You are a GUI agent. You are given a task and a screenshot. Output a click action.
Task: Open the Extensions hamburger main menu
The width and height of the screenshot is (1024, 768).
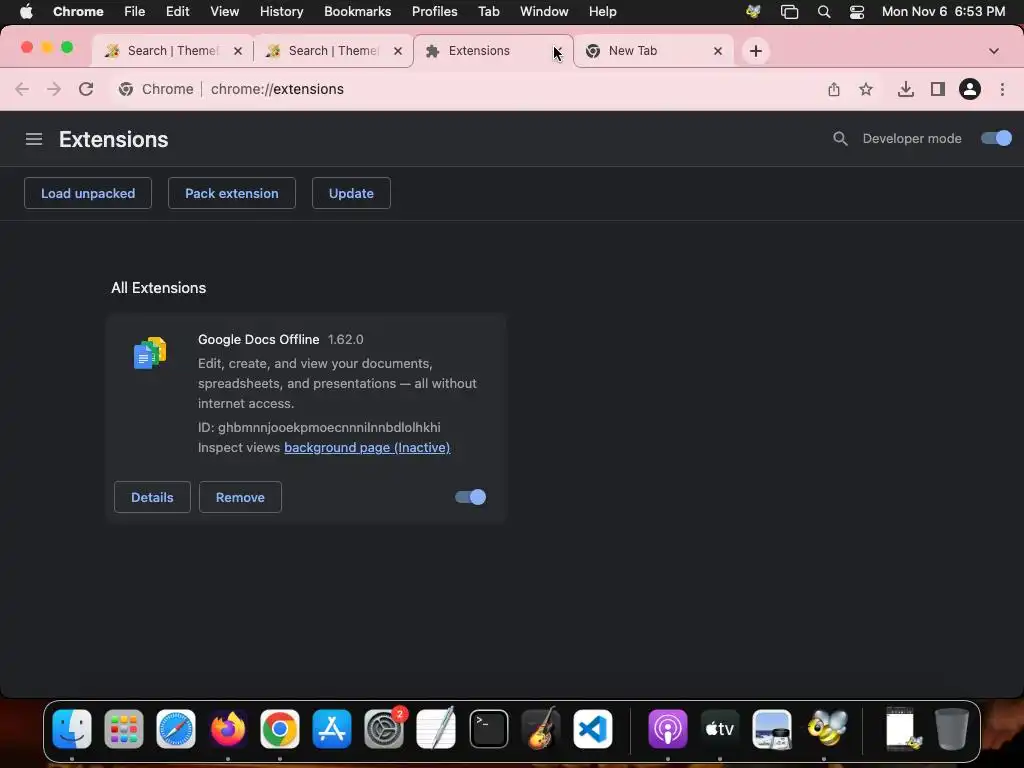point(34,139)
